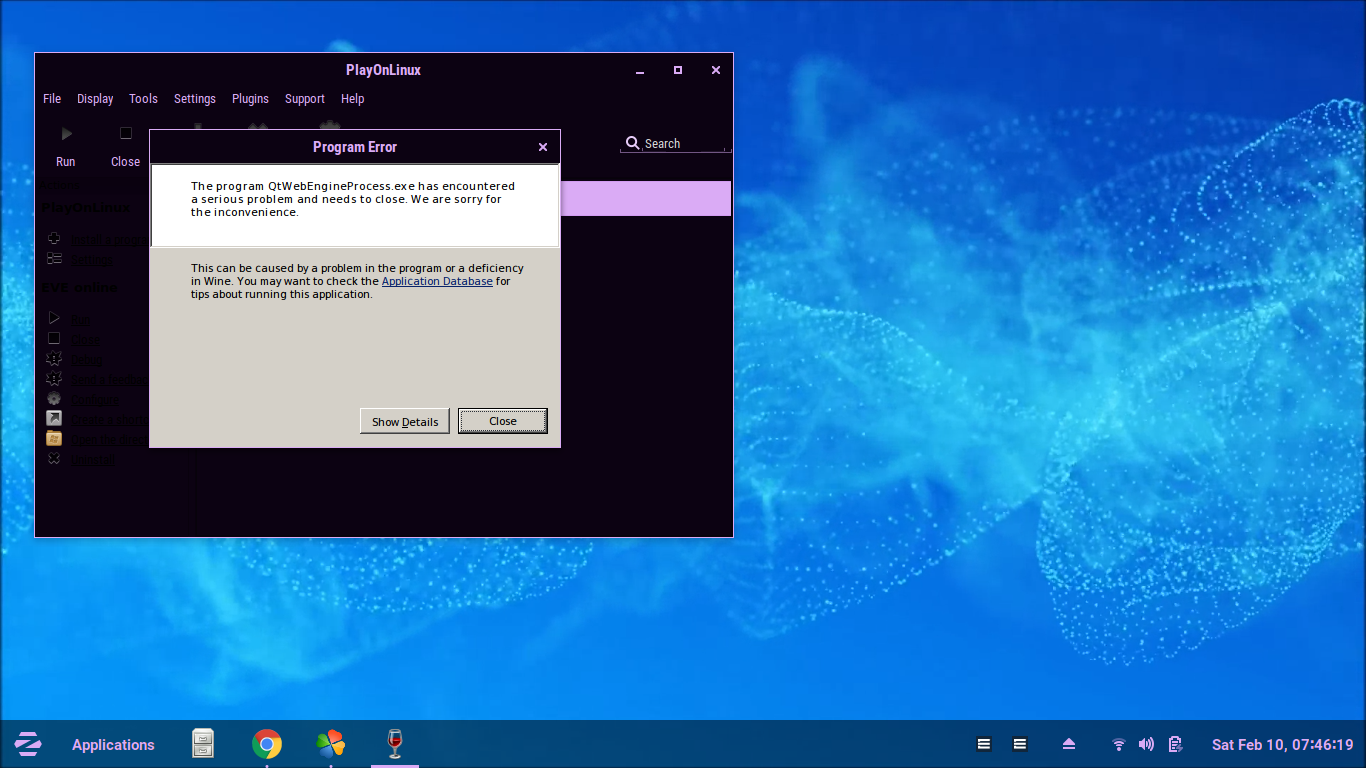Click the eject media tray icon
This screenshot has width=1366, height=768.
(x=1068, y=744)
